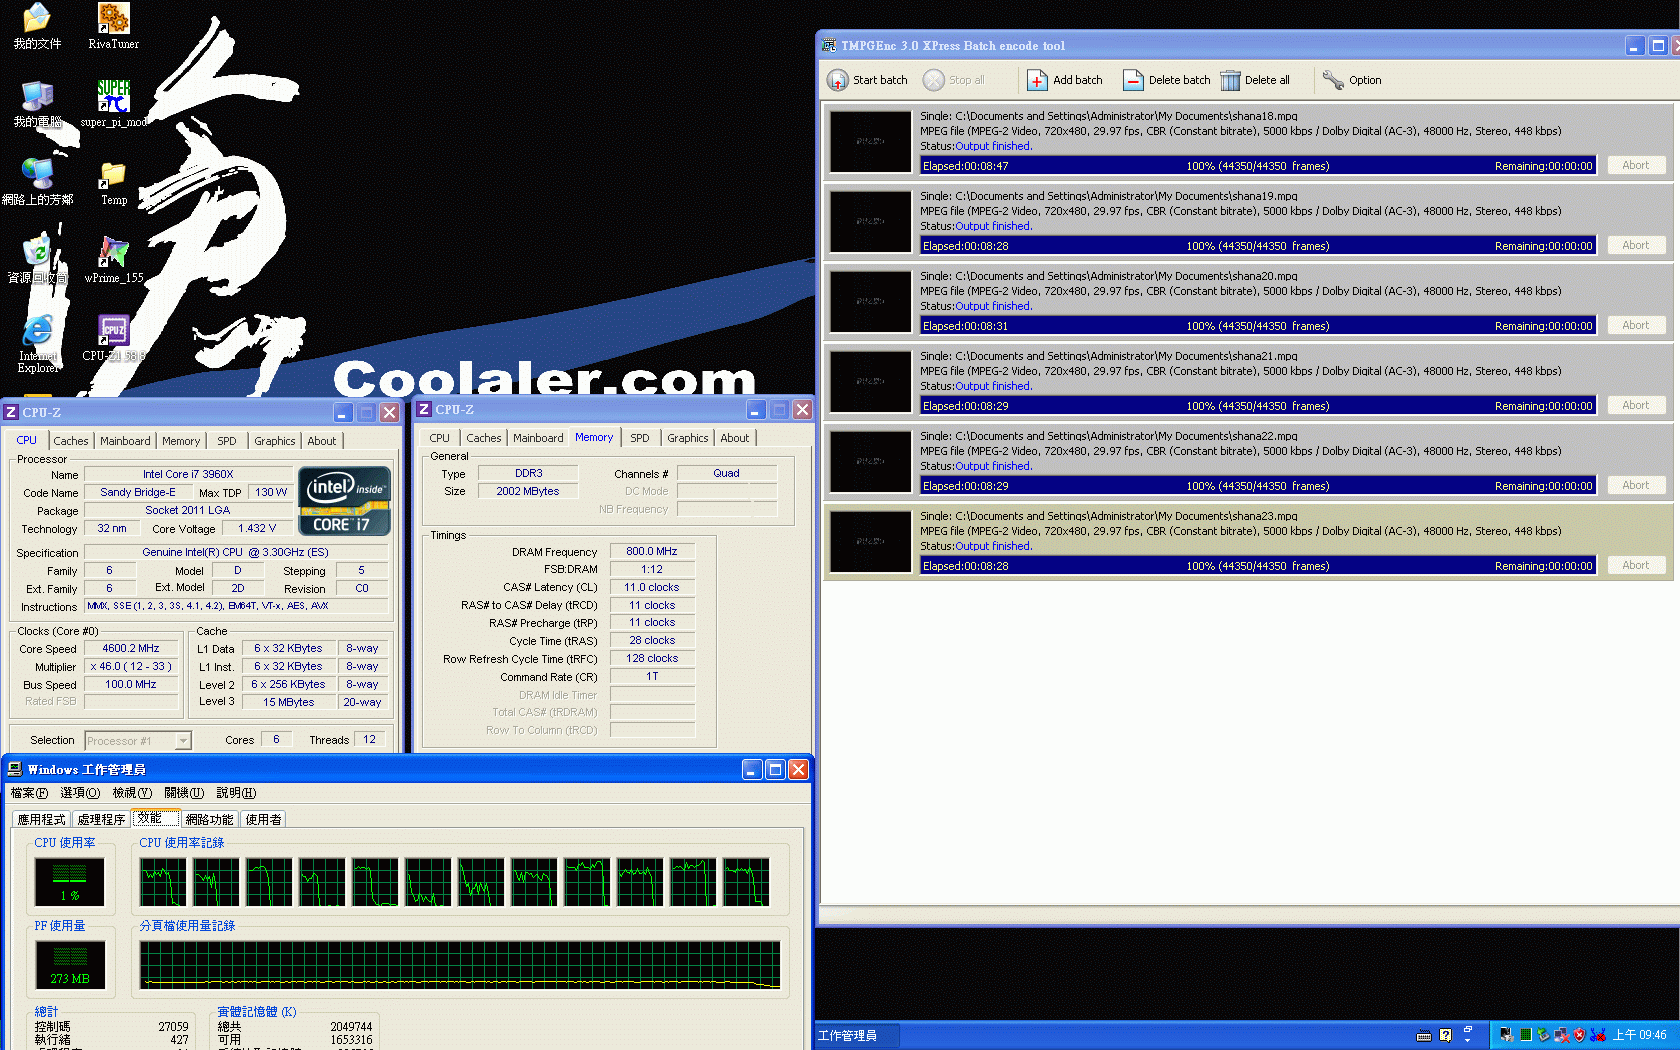The height and width of the screenshot is (1050, 1680).
Task: Click the help question mark icon in taskbar
Action: (x=1445, y=1035)
